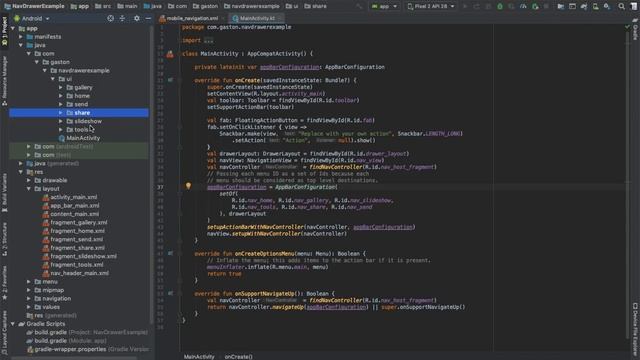640x360 pixels.
Task: Click the Collapse All icon in Project panel
Action: point(122,18)
